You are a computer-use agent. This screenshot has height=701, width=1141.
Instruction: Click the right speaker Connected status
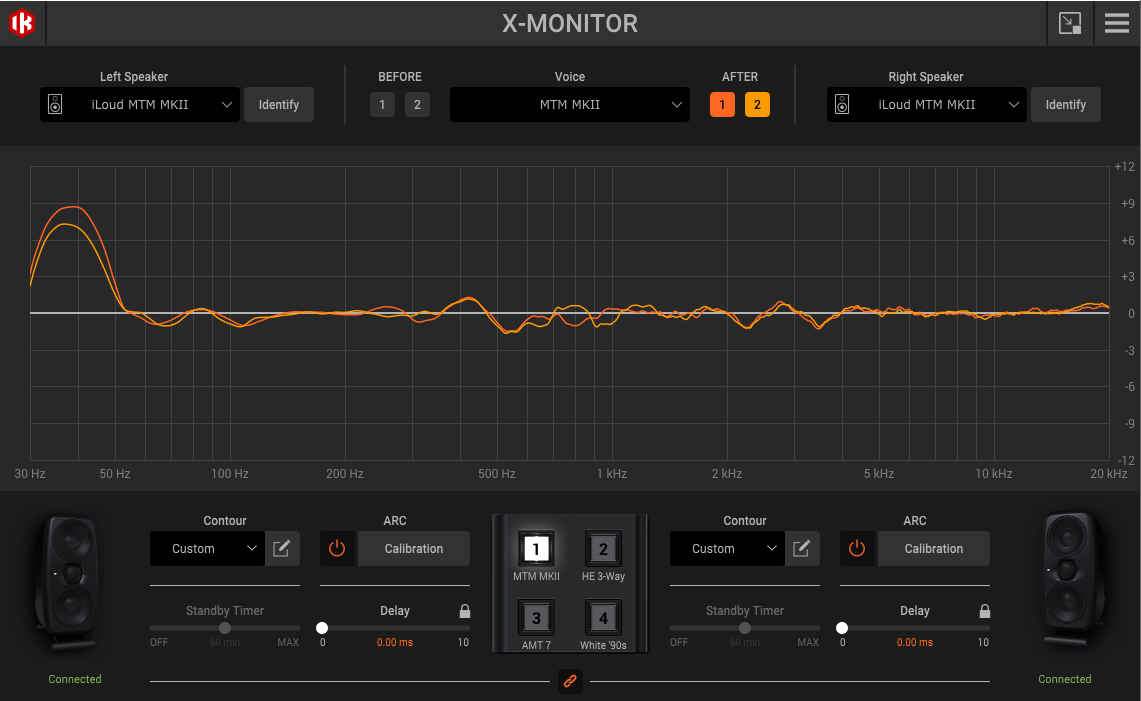[x=1065, y=678]
